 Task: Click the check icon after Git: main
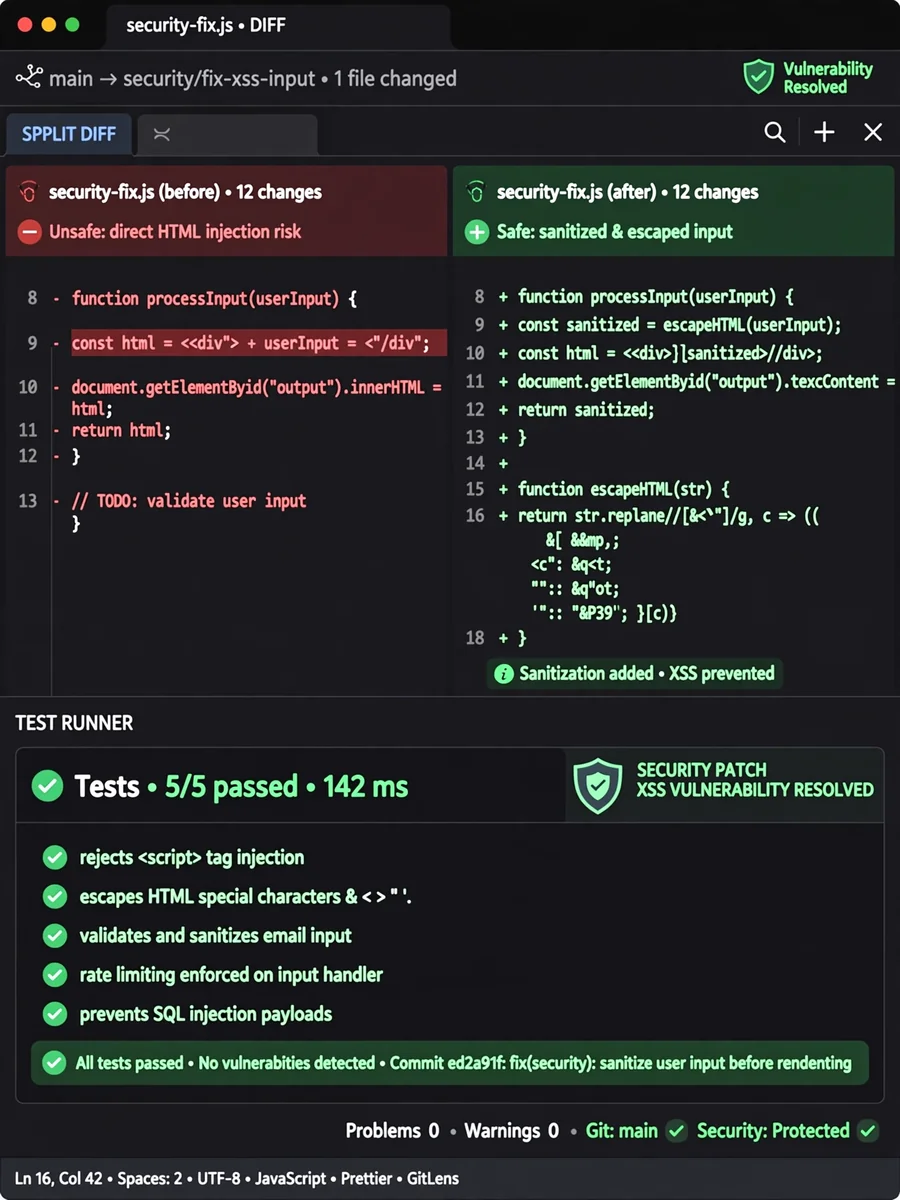pos(677,1131)
